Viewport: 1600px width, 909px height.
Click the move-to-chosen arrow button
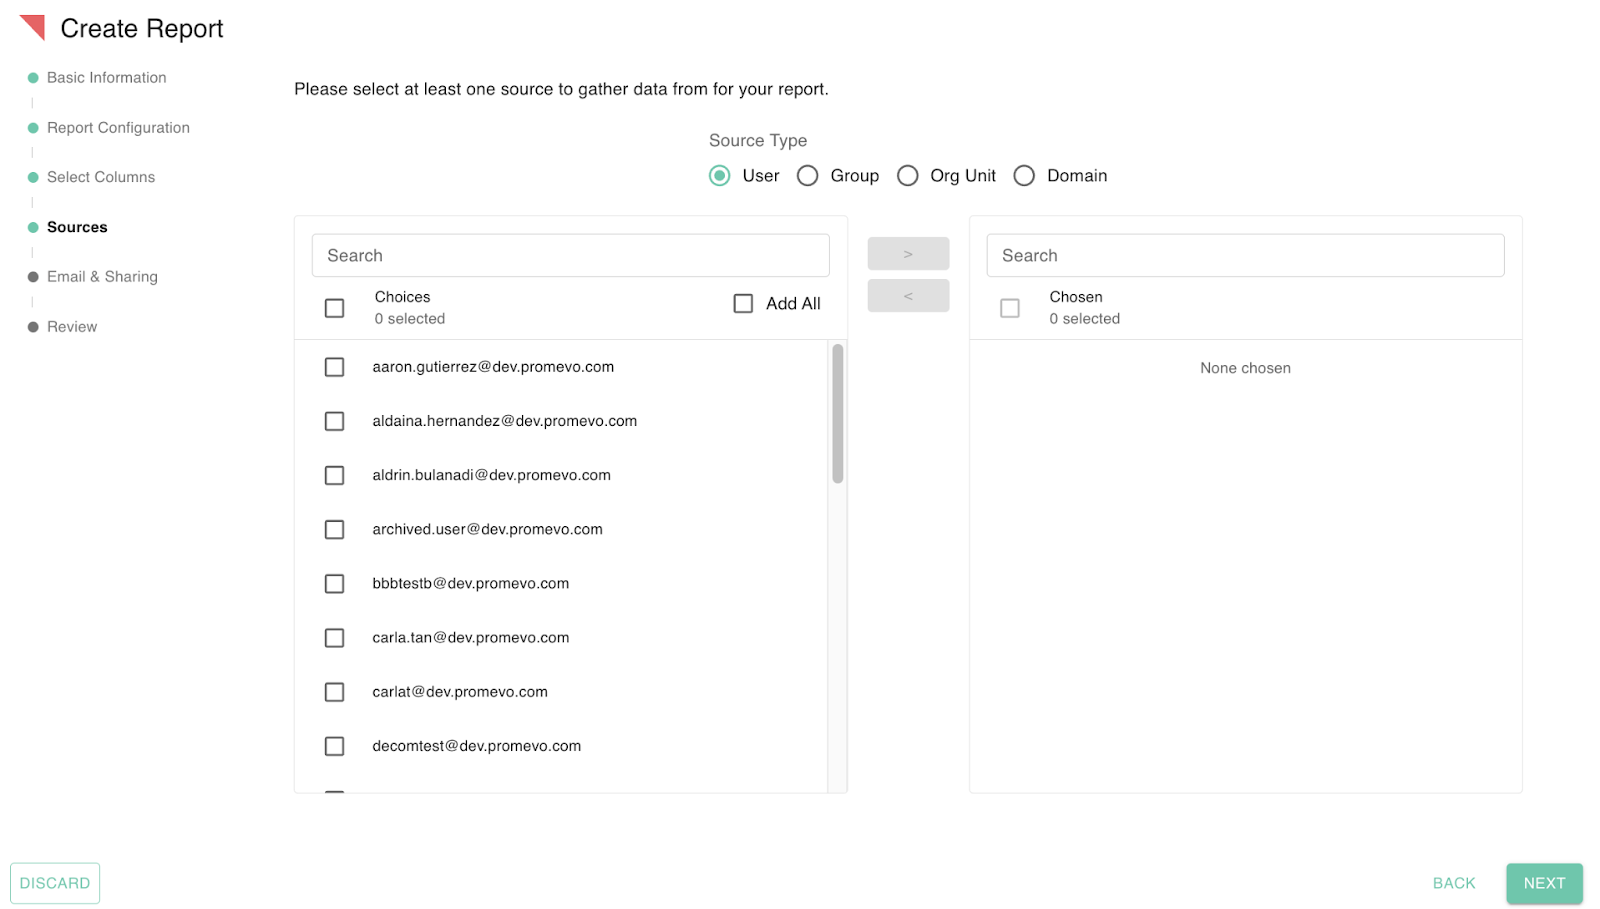[x=908, y=253]
